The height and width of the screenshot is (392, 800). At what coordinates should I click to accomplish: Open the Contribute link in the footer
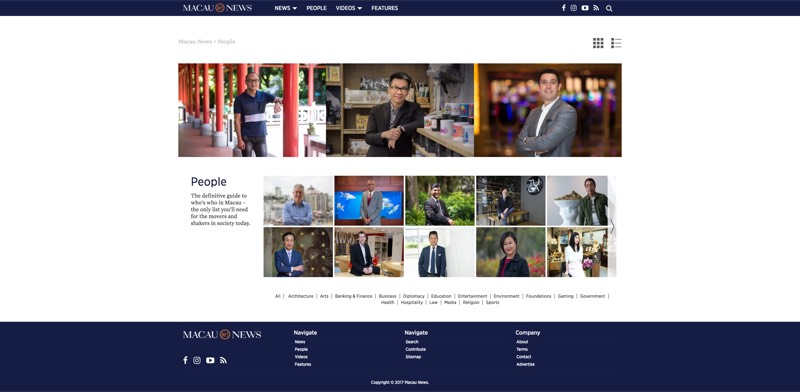[x=415, y=349]
